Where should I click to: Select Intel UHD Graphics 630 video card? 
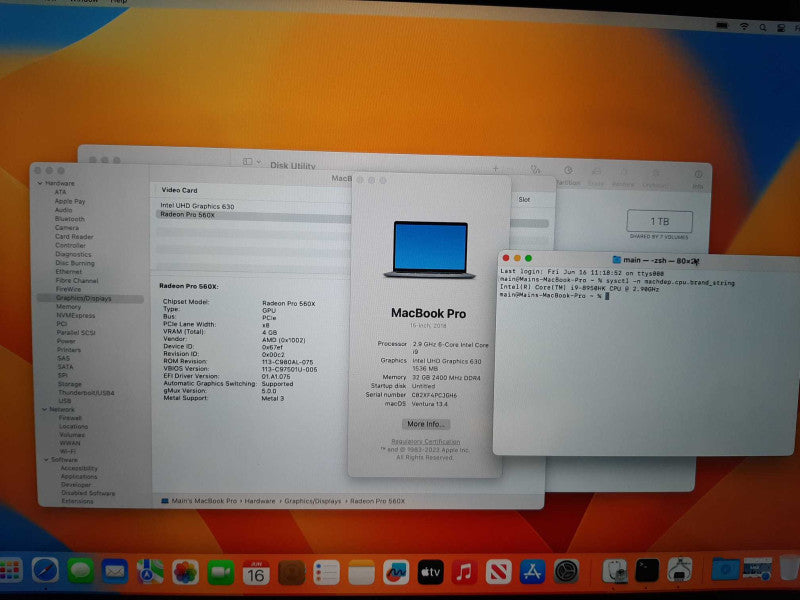(x=197, y=206)
